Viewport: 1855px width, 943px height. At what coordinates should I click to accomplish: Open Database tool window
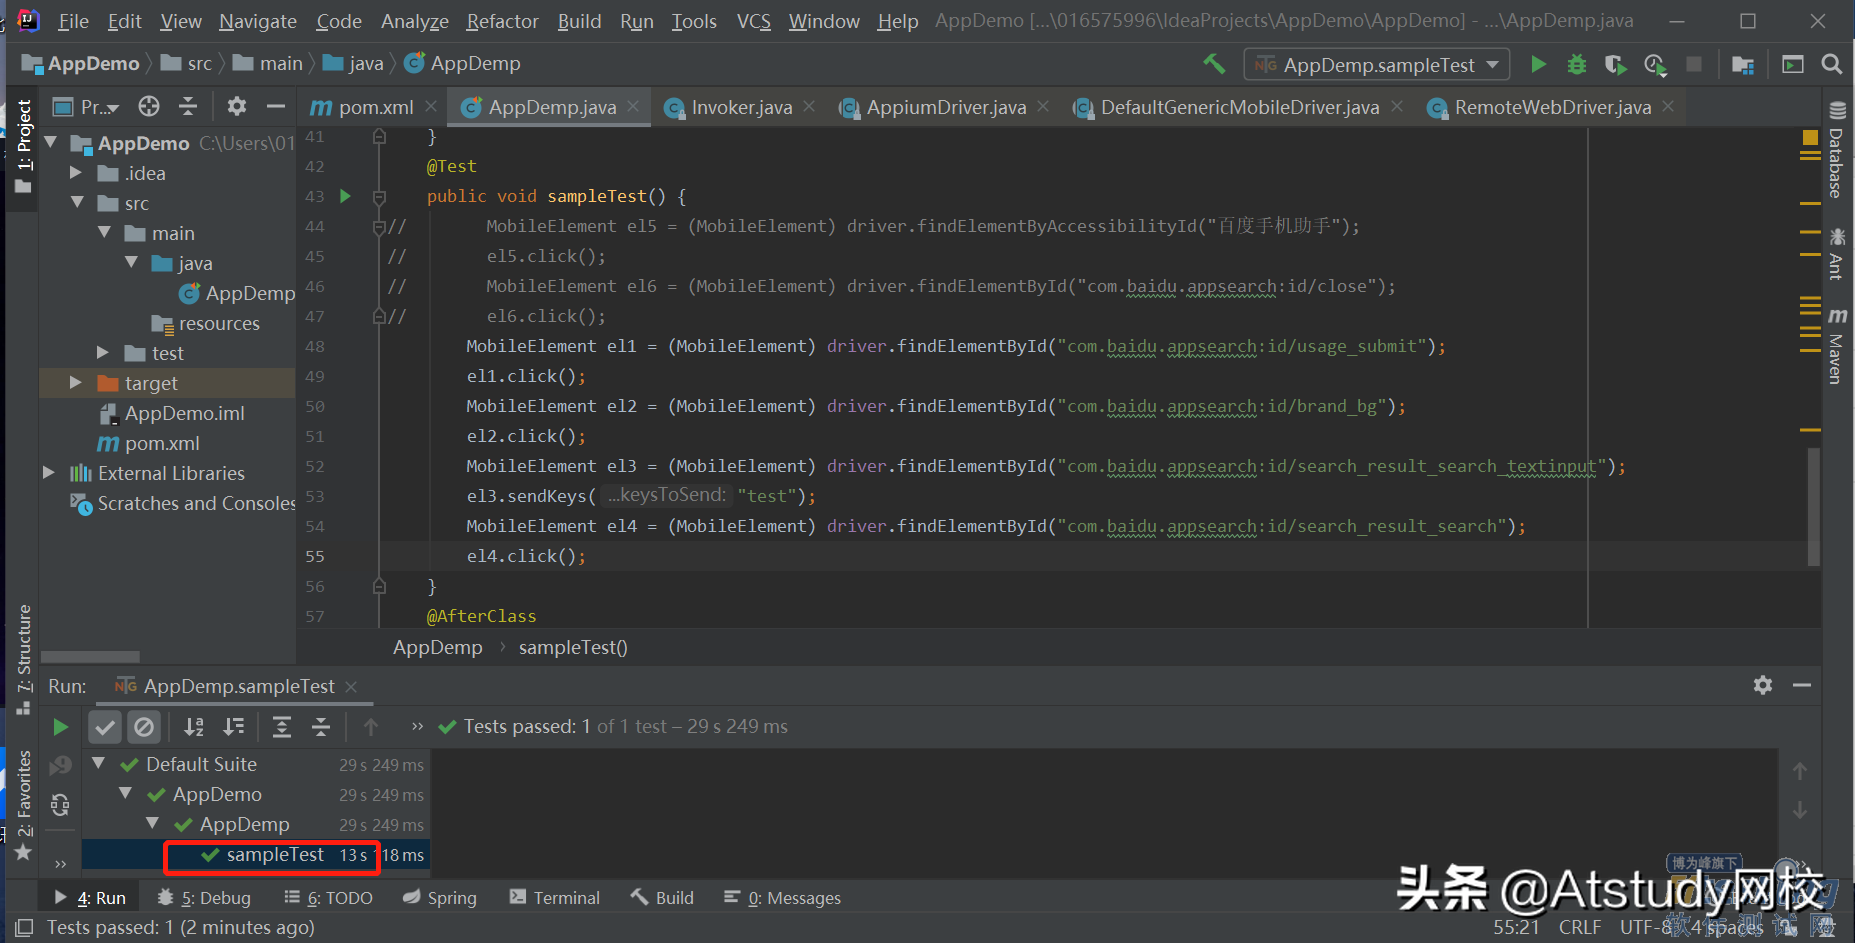pos(1837,150)
